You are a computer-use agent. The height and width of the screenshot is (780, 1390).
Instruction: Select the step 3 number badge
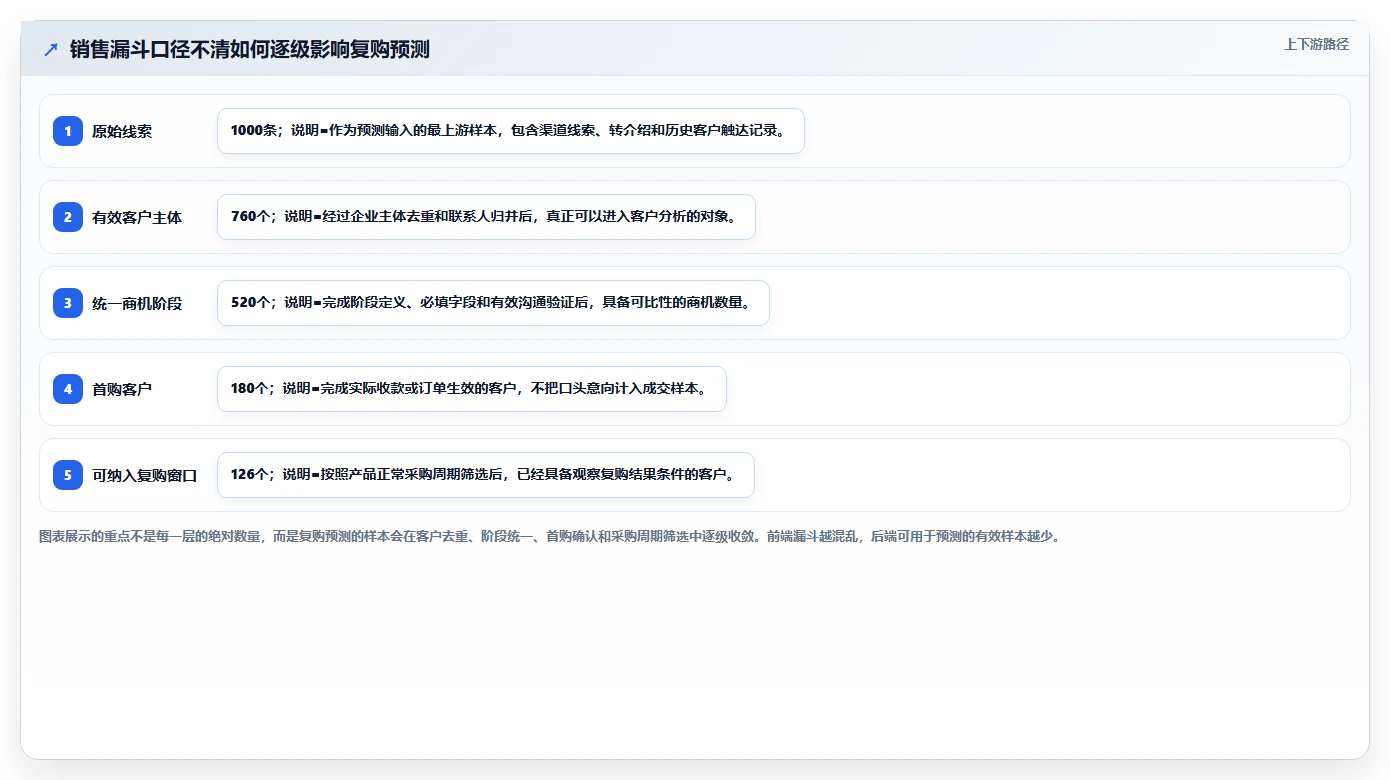point(68,303)
